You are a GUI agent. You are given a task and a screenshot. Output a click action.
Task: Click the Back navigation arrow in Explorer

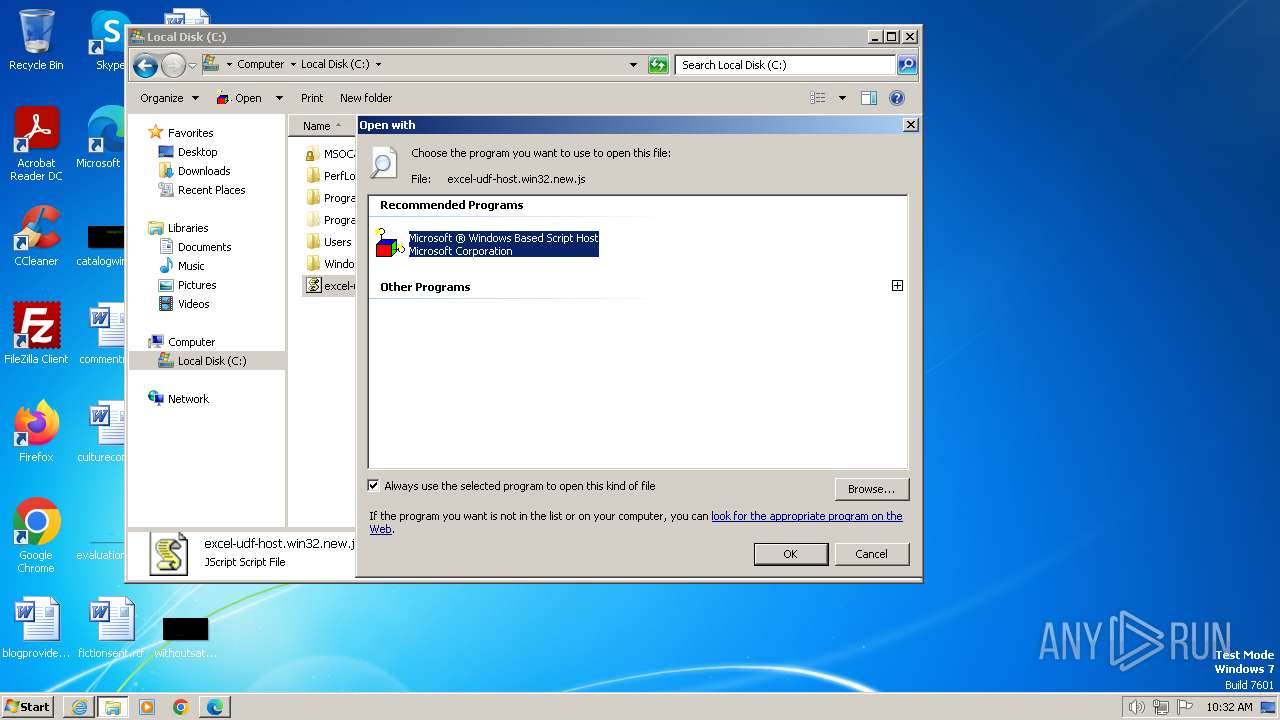point(145,65)
